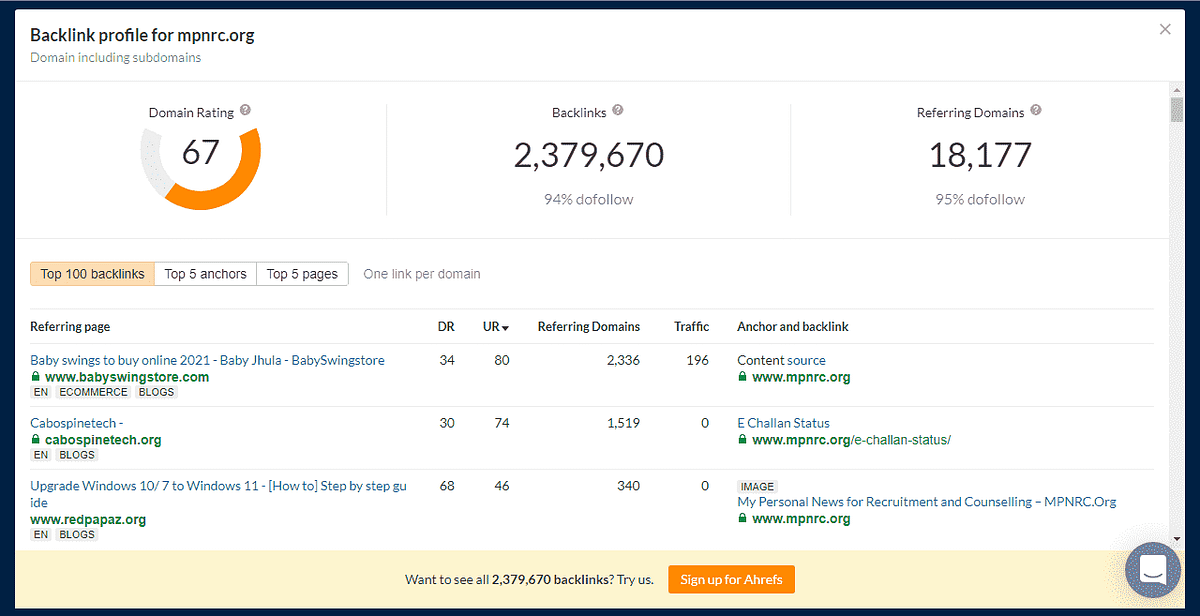Open mpnrc.org/e-challan-status backlink URL
Screen dimensions: 1200x616
(851, 440)
